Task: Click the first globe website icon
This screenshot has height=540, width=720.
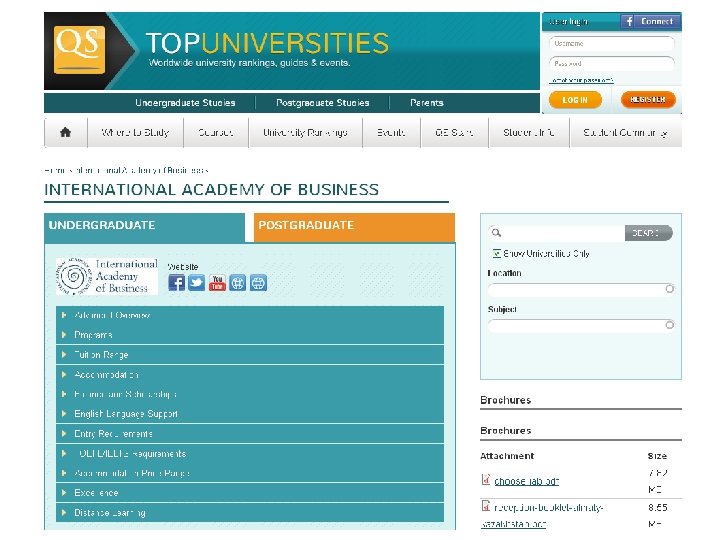Action: tap(237, 282)
